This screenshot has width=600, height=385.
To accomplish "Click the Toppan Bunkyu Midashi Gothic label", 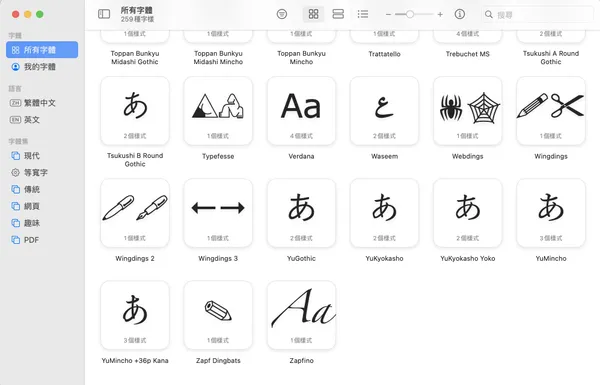I will click(x=135, y=57).
